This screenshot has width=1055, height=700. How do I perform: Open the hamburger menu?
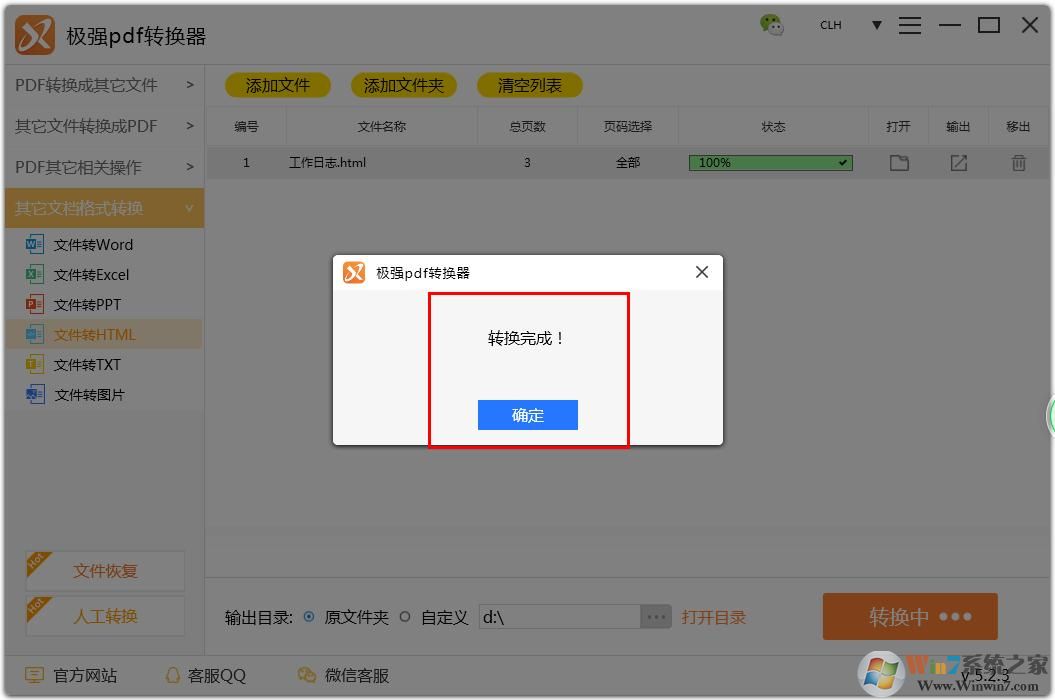[909, 25]
